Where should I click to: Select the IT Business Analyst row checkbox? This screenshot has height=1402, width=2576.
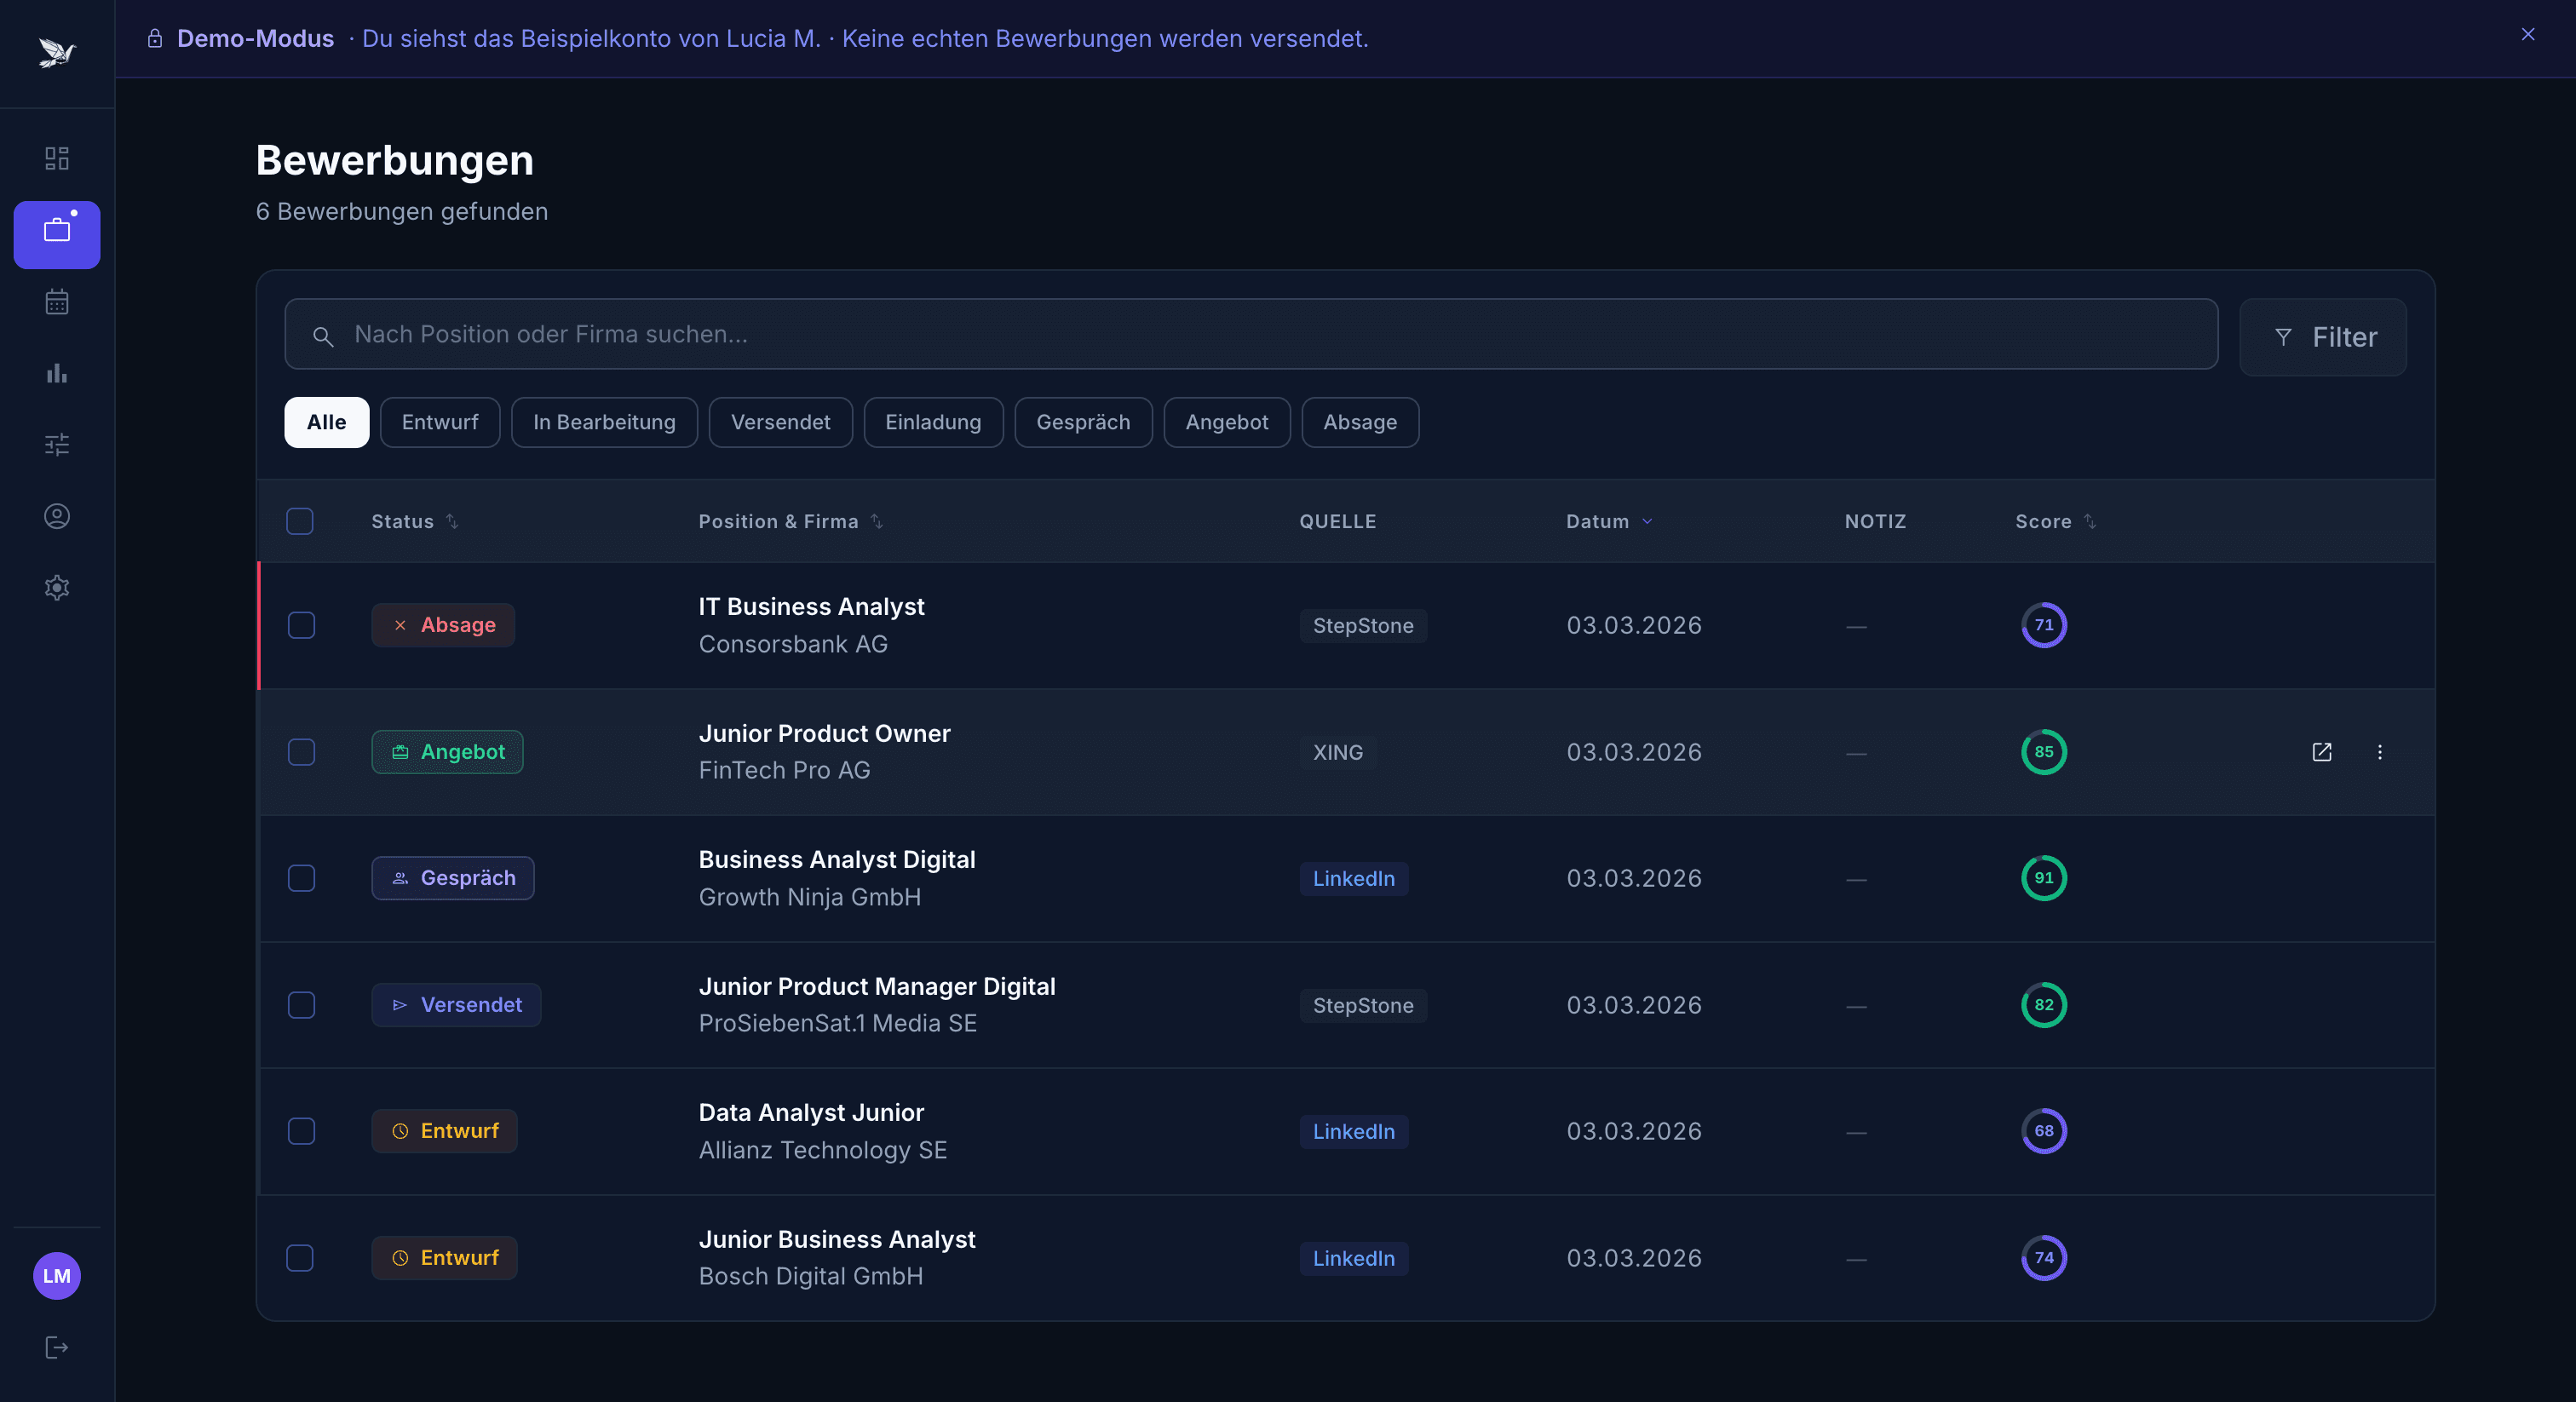point(301,625)
